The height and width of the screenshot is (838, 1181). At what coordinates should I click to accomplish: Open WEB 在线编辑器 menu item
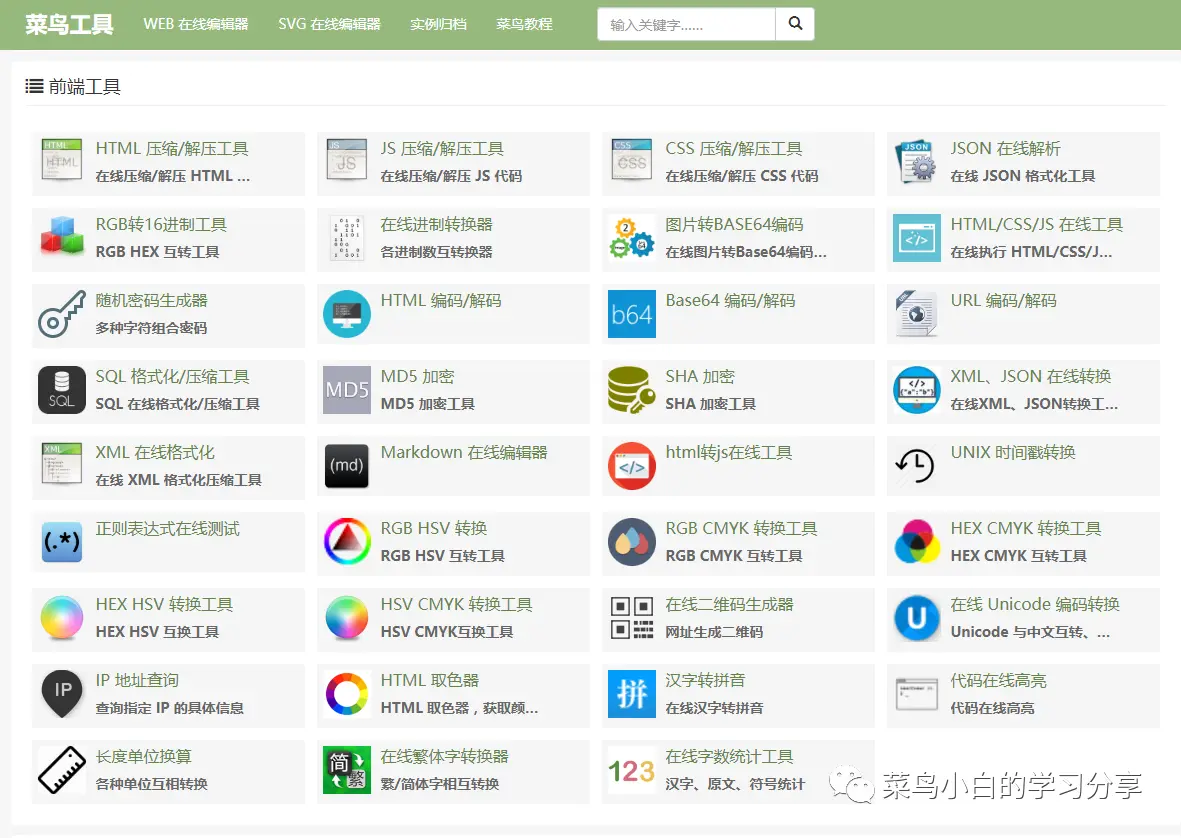[196, 24]
